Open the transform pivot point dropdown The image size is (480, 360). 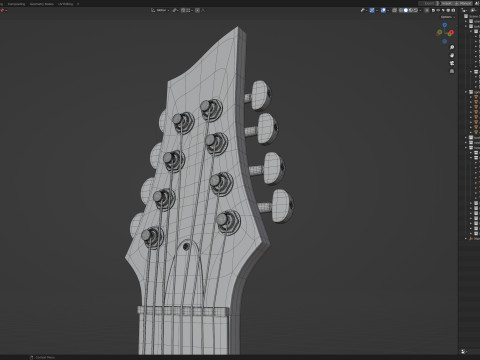coord(175,10)
